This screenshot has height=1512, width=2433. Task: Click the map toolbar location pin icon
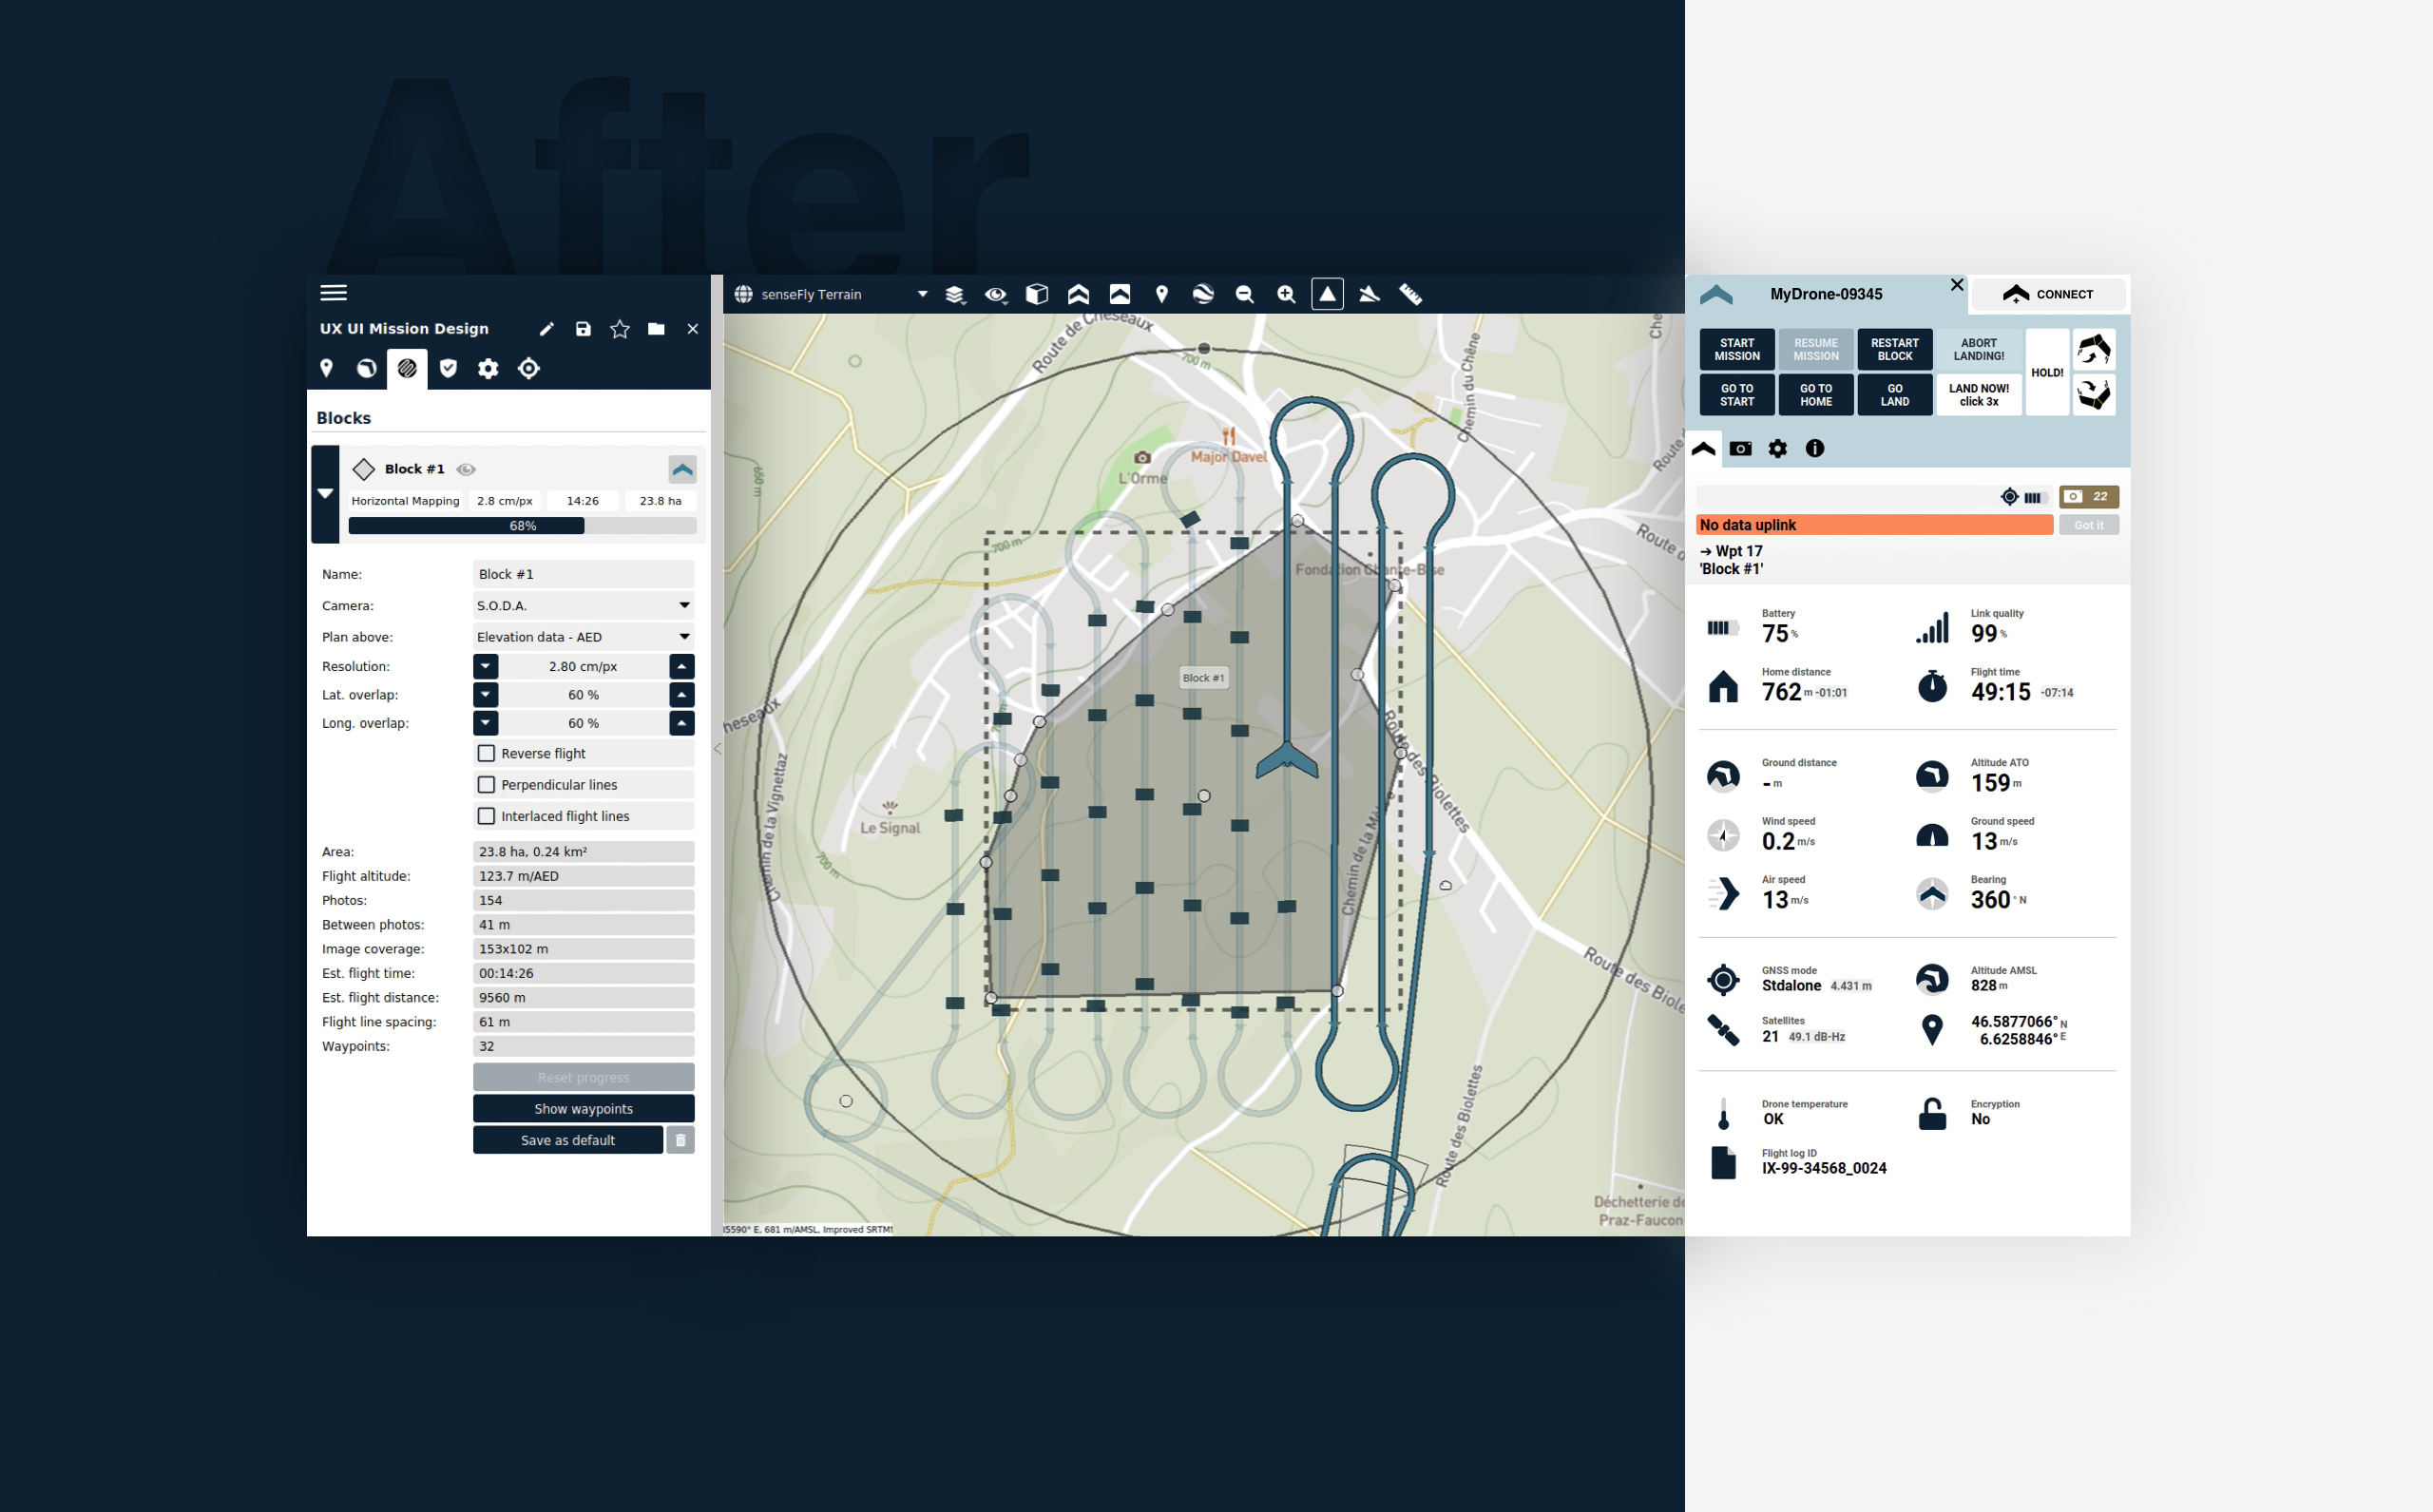[x=1161, y=294]
